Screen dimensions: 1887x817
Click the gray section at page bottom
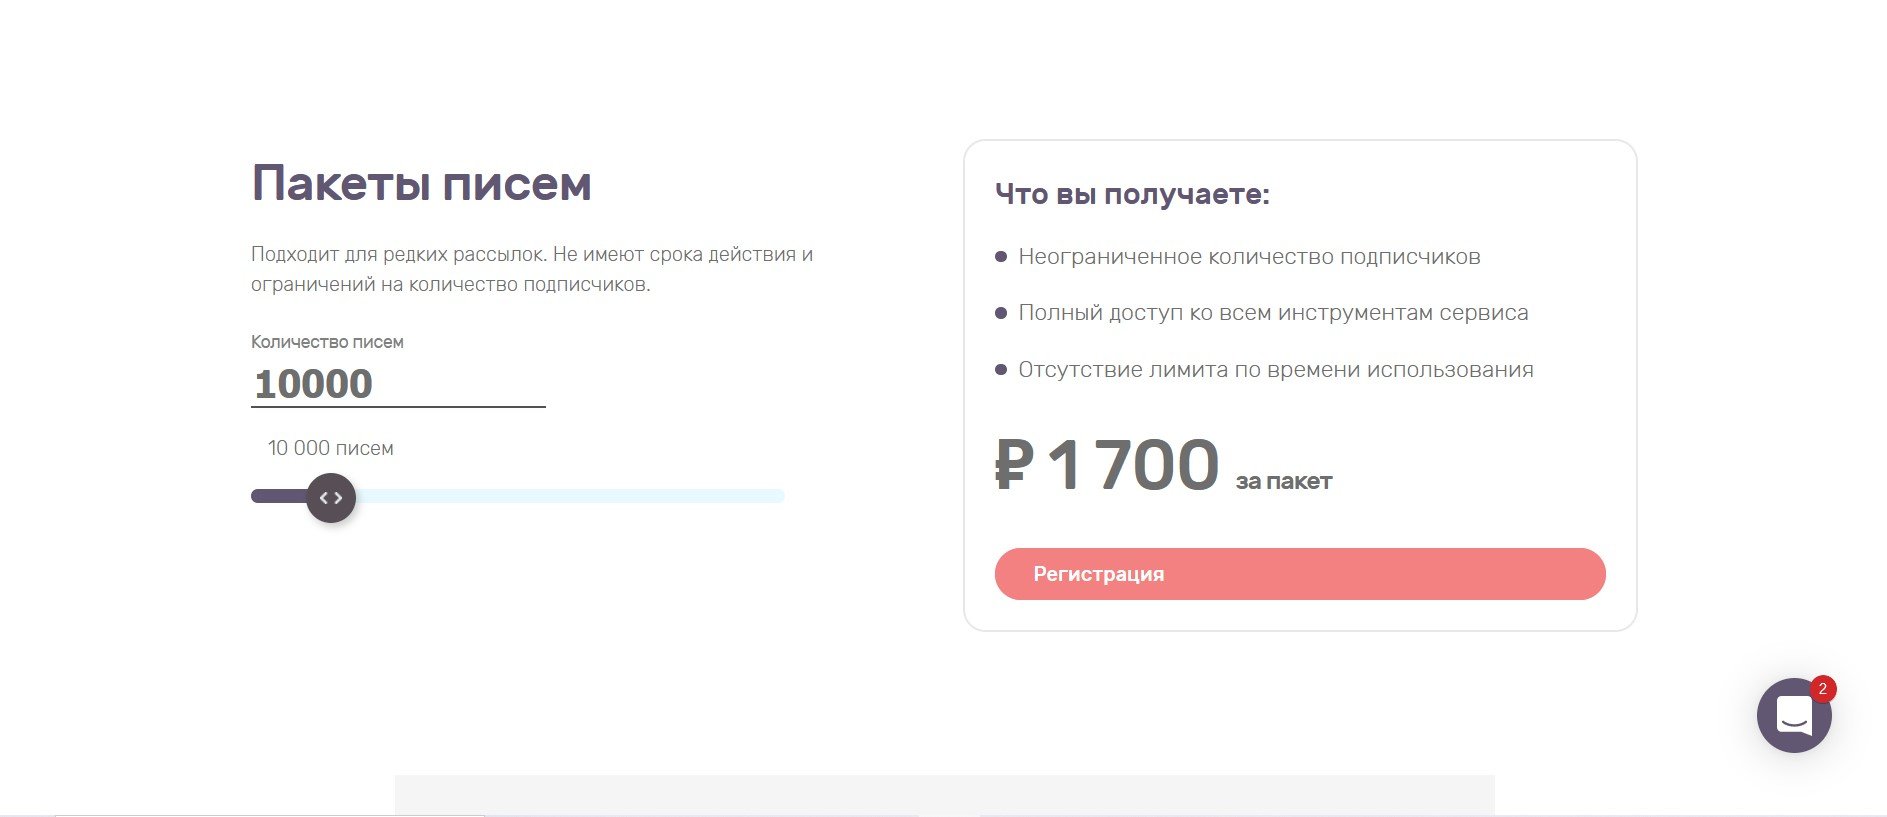click(x=944, y=795)
